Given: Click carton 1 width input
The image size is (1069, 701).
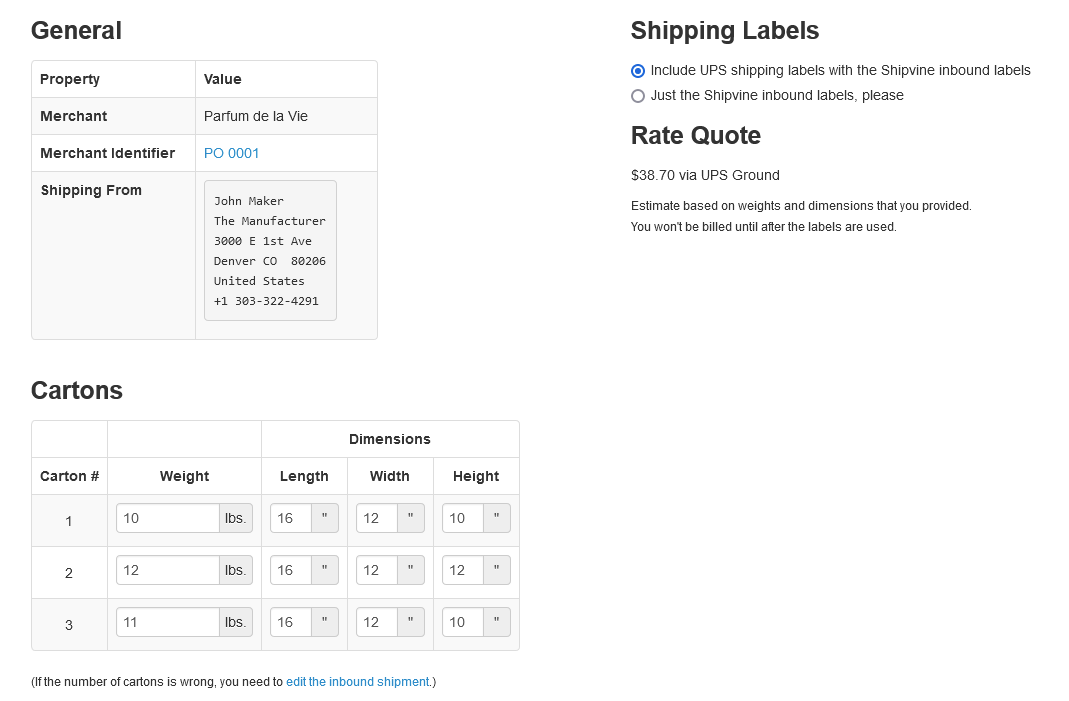Looking at the screenshot, I should point(377,518).
